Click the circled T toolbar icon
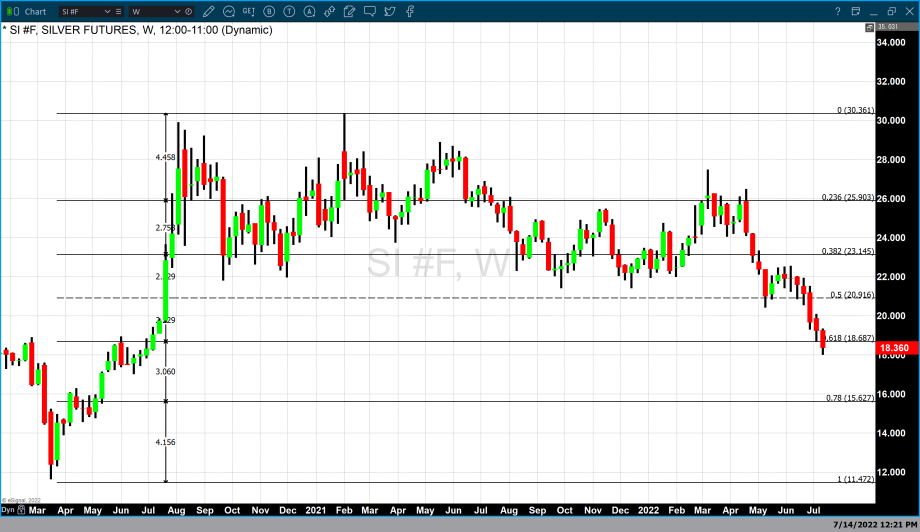Image resolution: width=920 pixels, height=532 pixels. (x=288, y=11)
